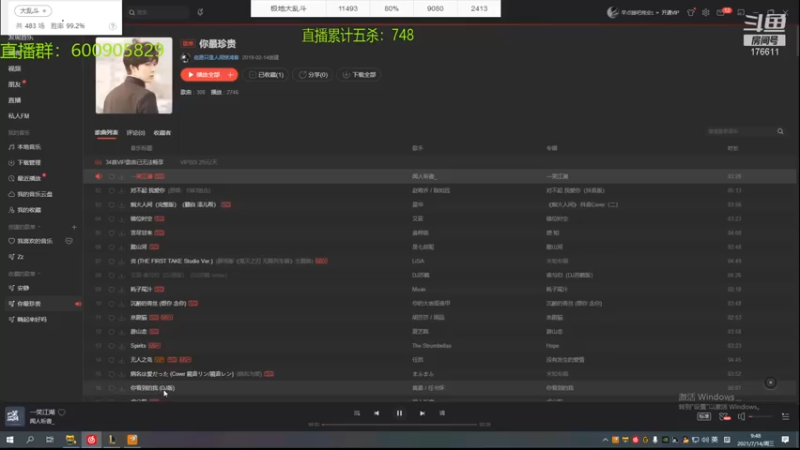
Task: Click the 下载全部 button
Action: coord(359,75)
